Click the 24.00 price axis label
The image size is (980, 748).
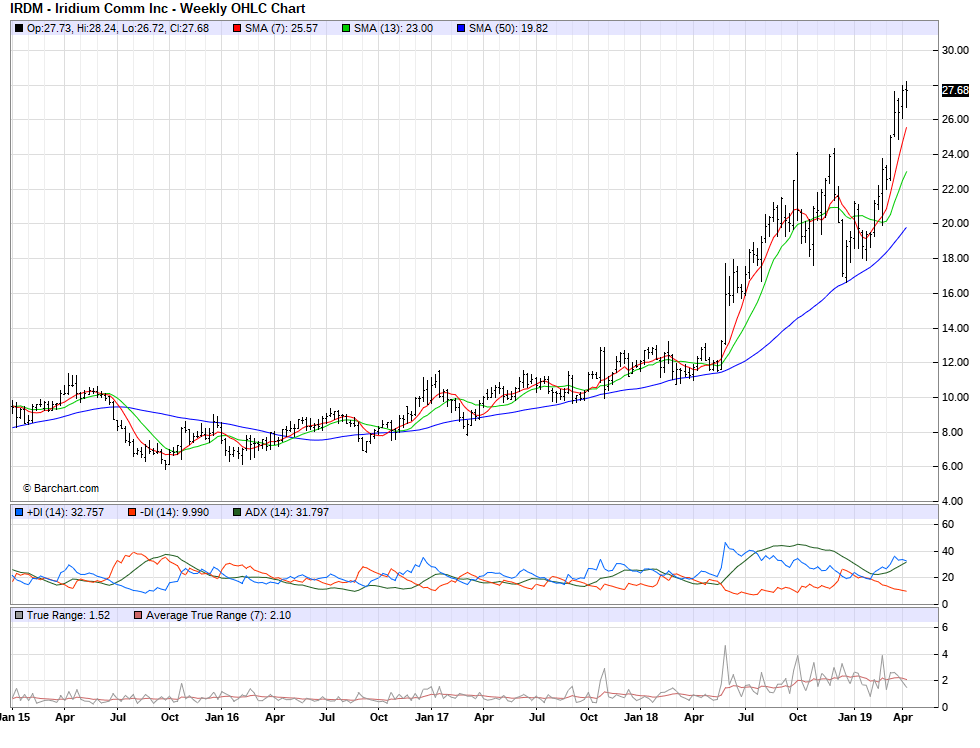pyautogui.click(x=955, y=154)
